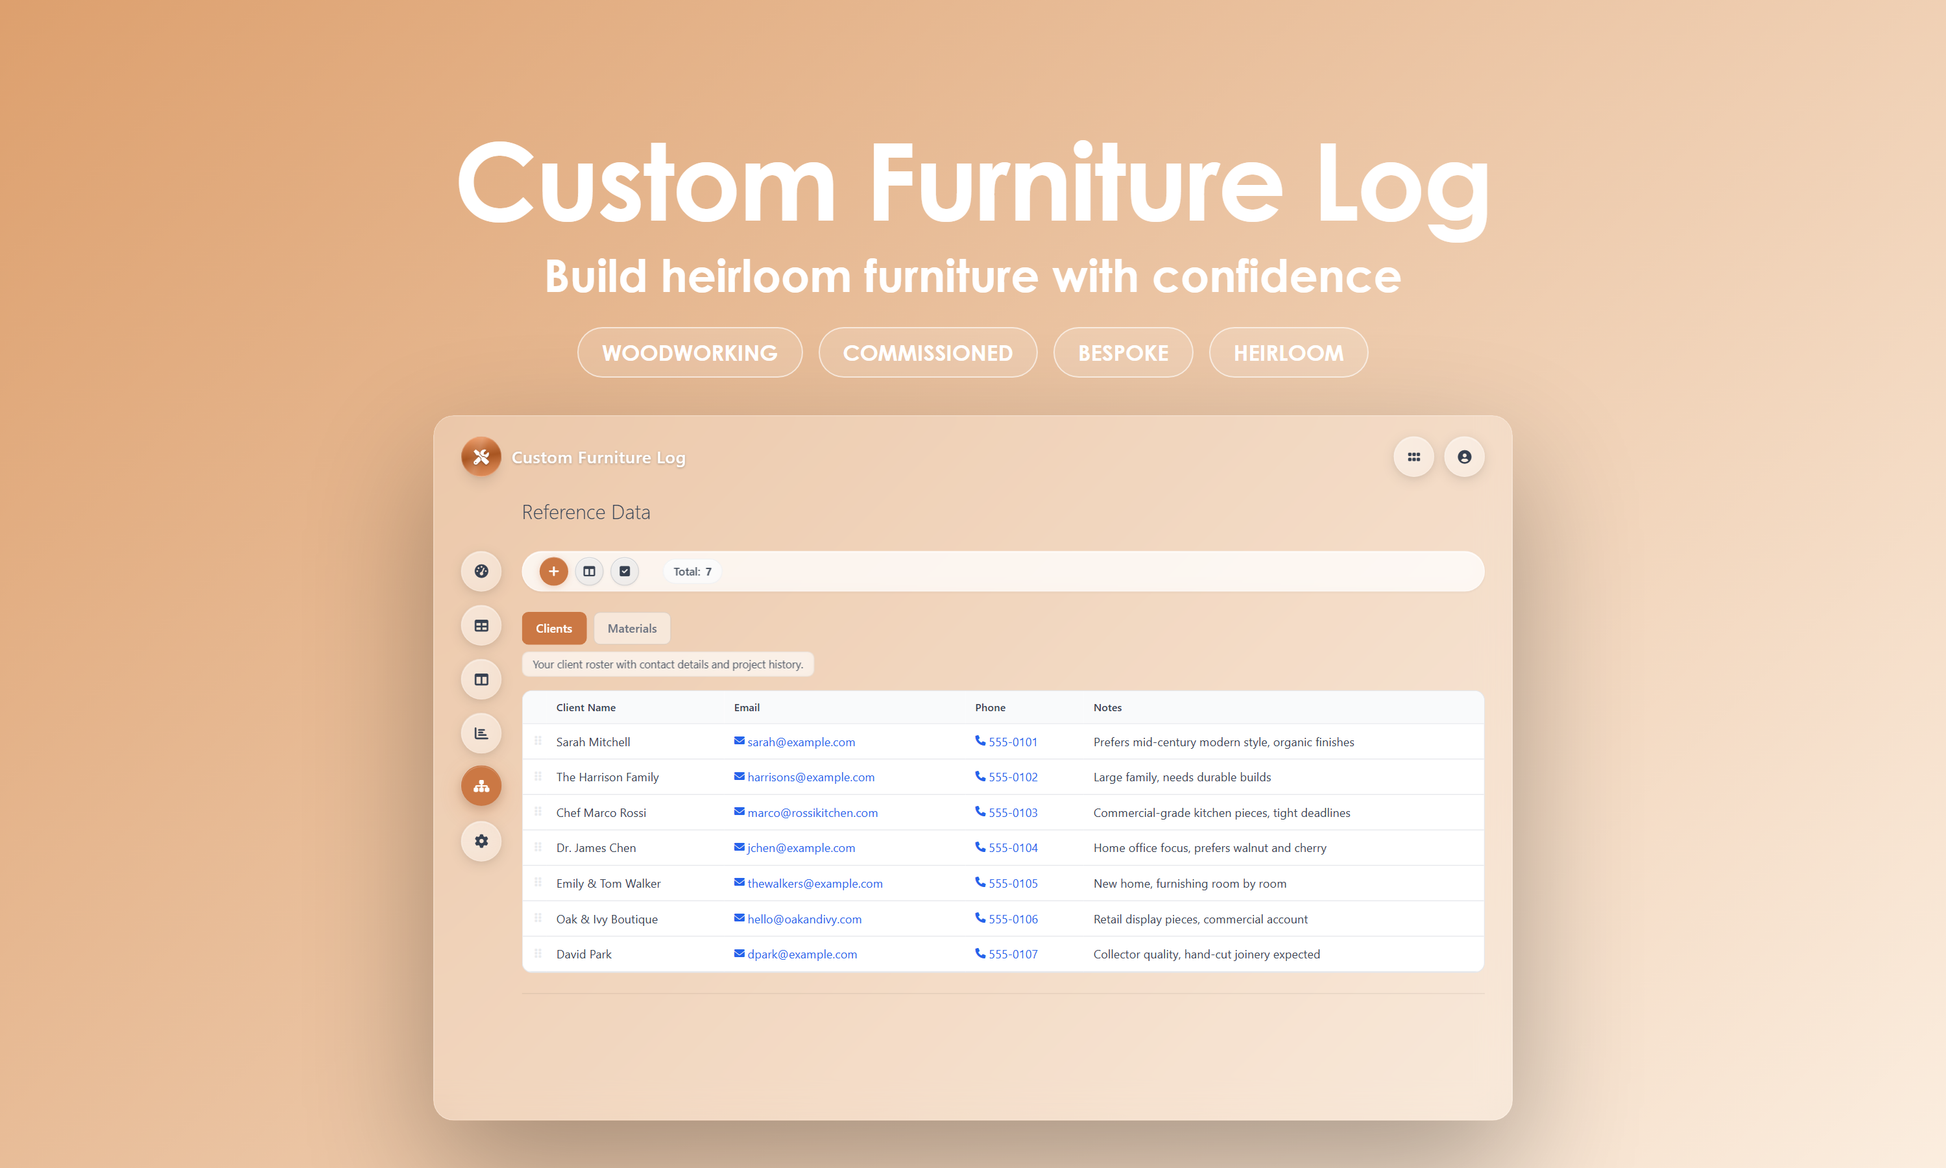Click the WOODWORKING tag pill
The height and width of the screenshot is (1168, 1946).
tap(690, 352)
